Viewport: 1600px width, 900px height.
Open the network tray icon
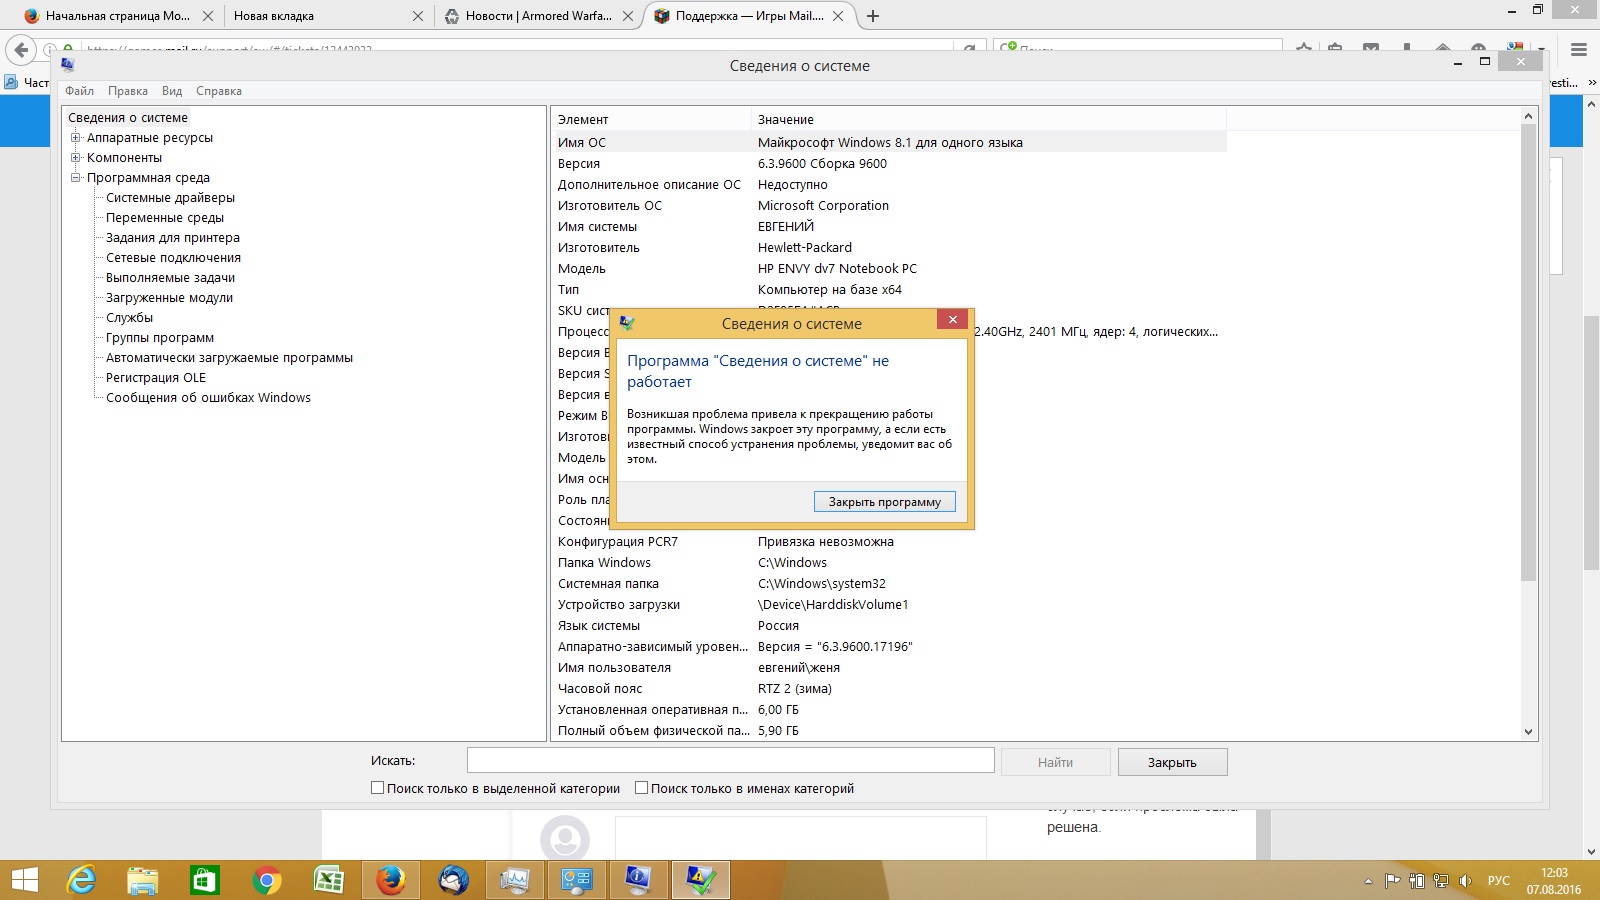pos(1441,881)
